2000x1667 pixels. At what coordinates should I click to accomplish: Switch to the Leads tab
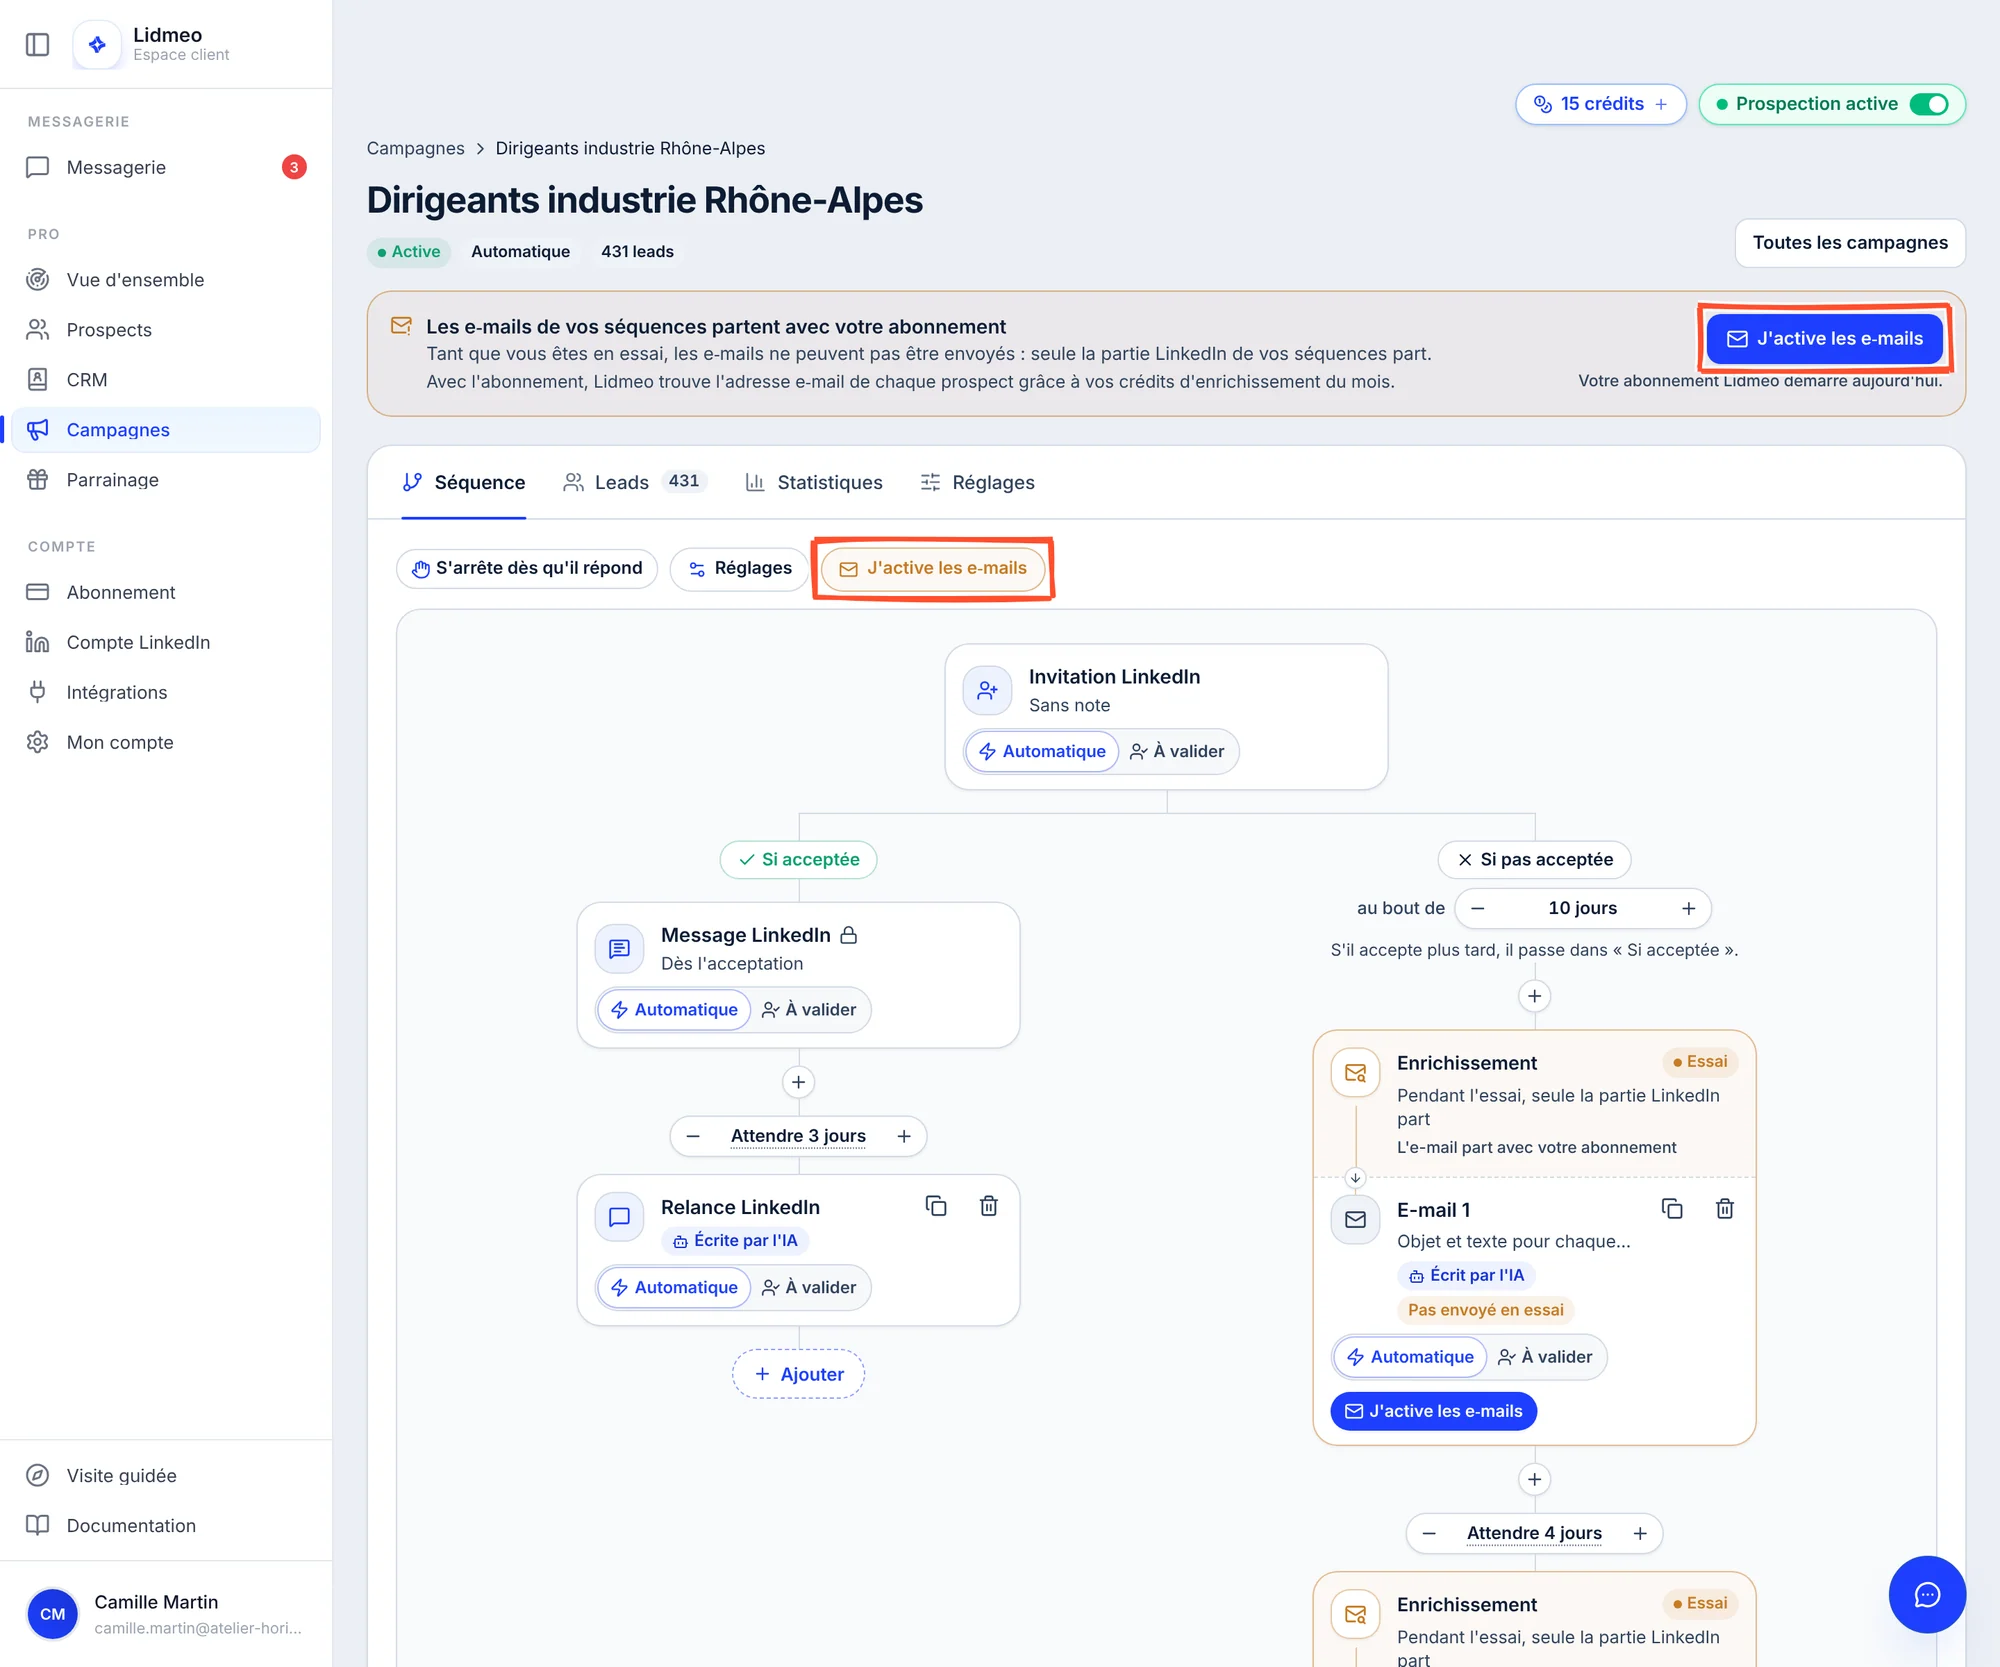click(635, 482)
